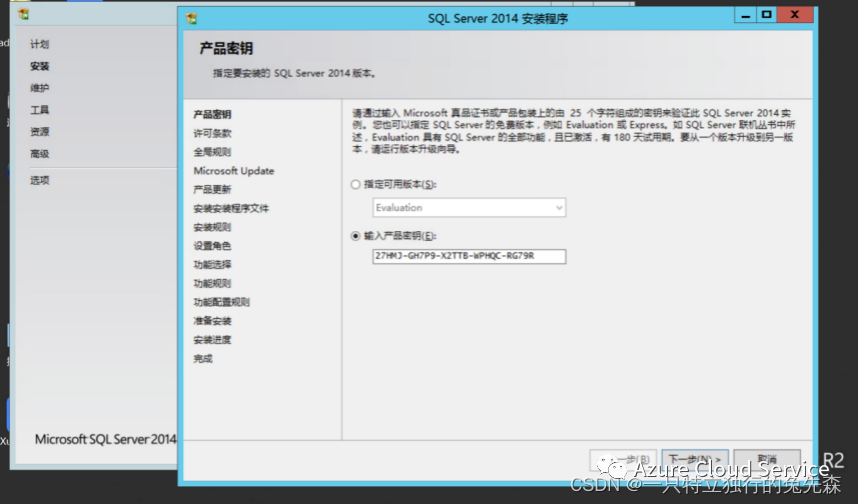The width and height of the screenshot is (858, 504).
Task: Open the Evaluation edition dropdown
Action: tap(469, 207)
